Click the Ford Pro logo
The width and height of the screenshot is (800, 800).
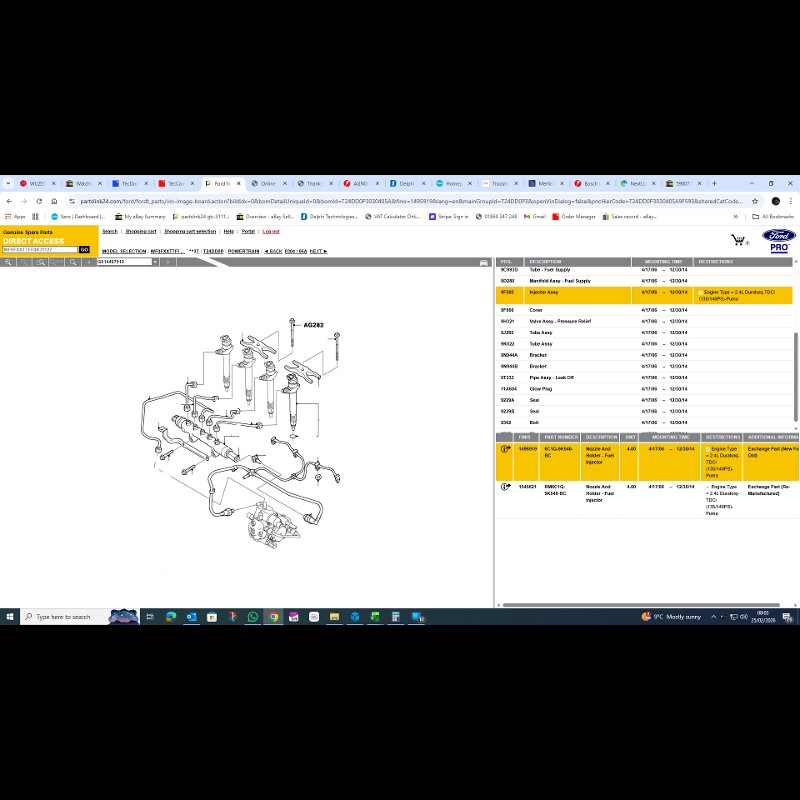pyautogui.click(x=779, y=240)
